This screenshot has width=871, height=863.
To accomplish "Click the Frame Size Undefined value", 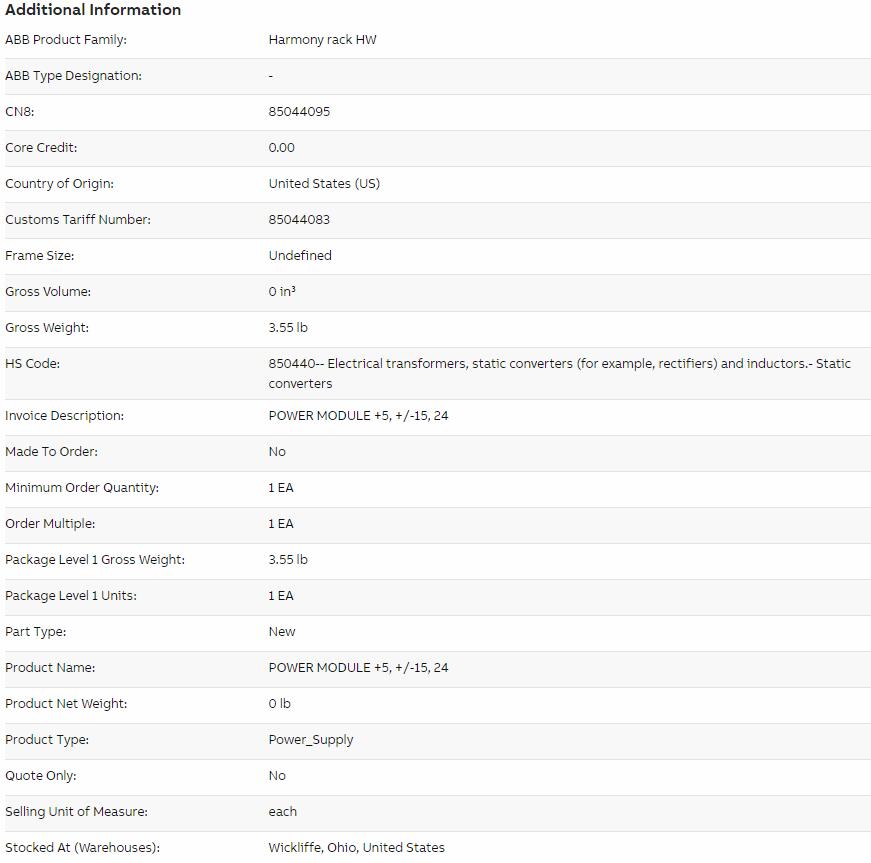I will pyautogui.click(x=300, y=255).
